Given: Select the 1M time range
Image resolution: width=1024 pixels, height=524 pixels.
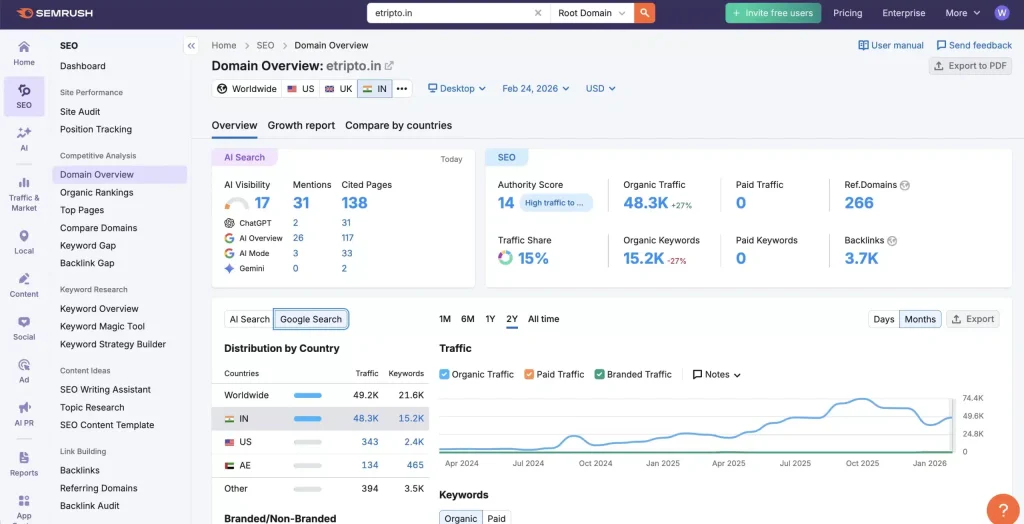Looking at the screenshot, I should [x=445, y=319].
